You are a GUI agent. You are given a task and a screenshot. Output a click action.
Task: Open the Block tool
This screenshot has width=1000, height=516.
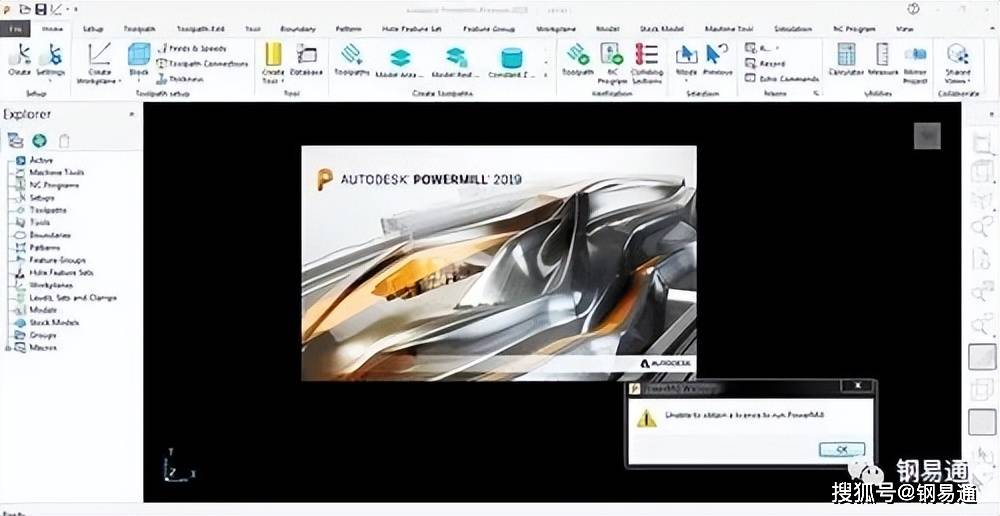[x=138, y=61]
